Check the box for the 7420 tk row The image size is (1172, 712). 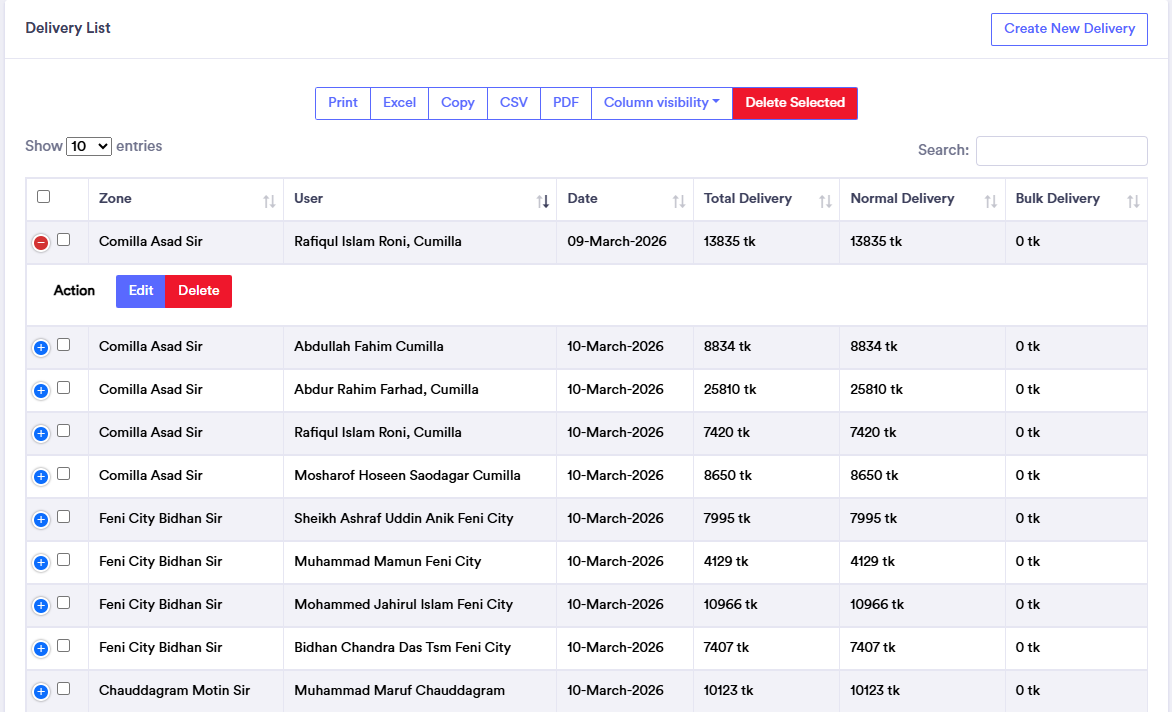click(x=64, y=430)
